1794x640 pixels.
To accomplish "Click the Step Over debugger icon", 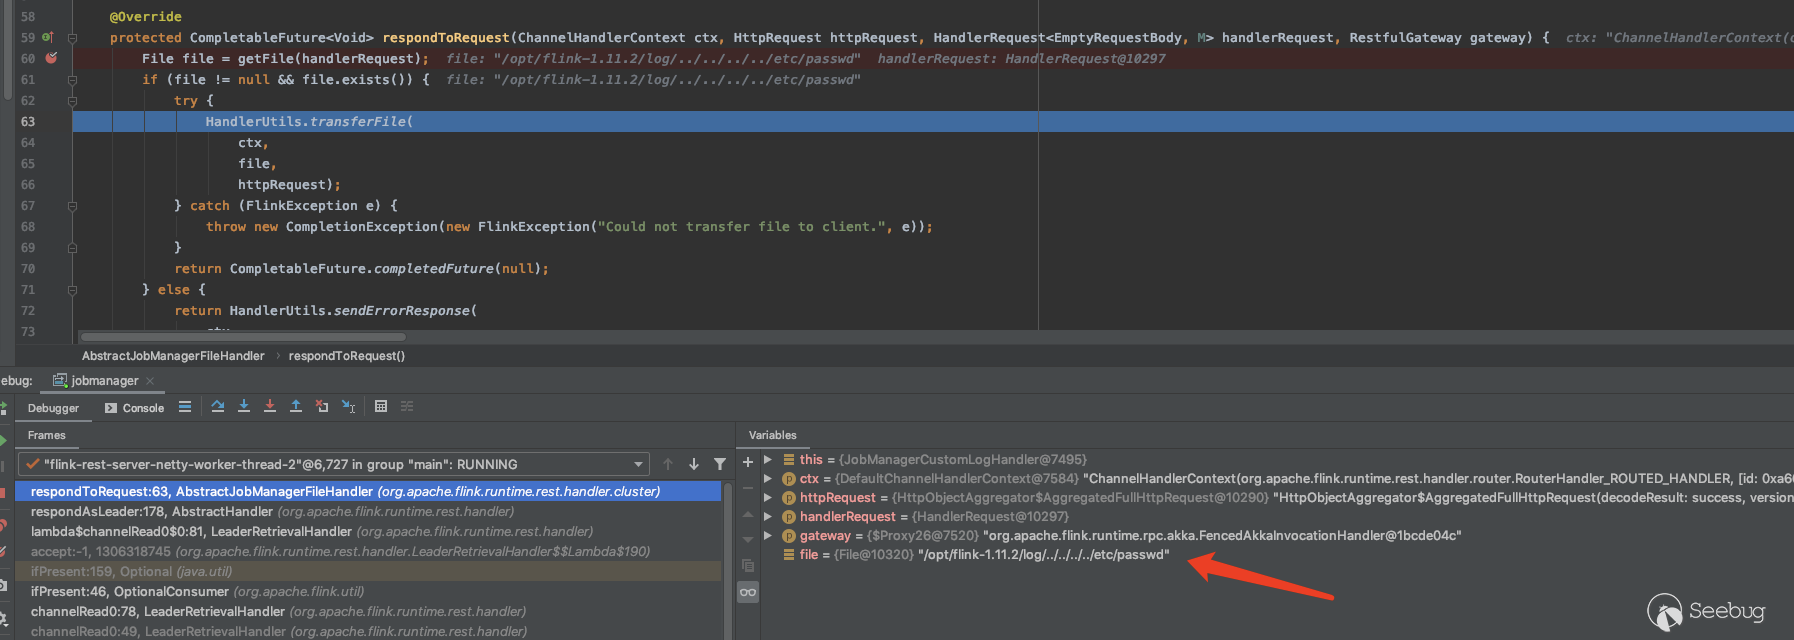I will point(218,406).
